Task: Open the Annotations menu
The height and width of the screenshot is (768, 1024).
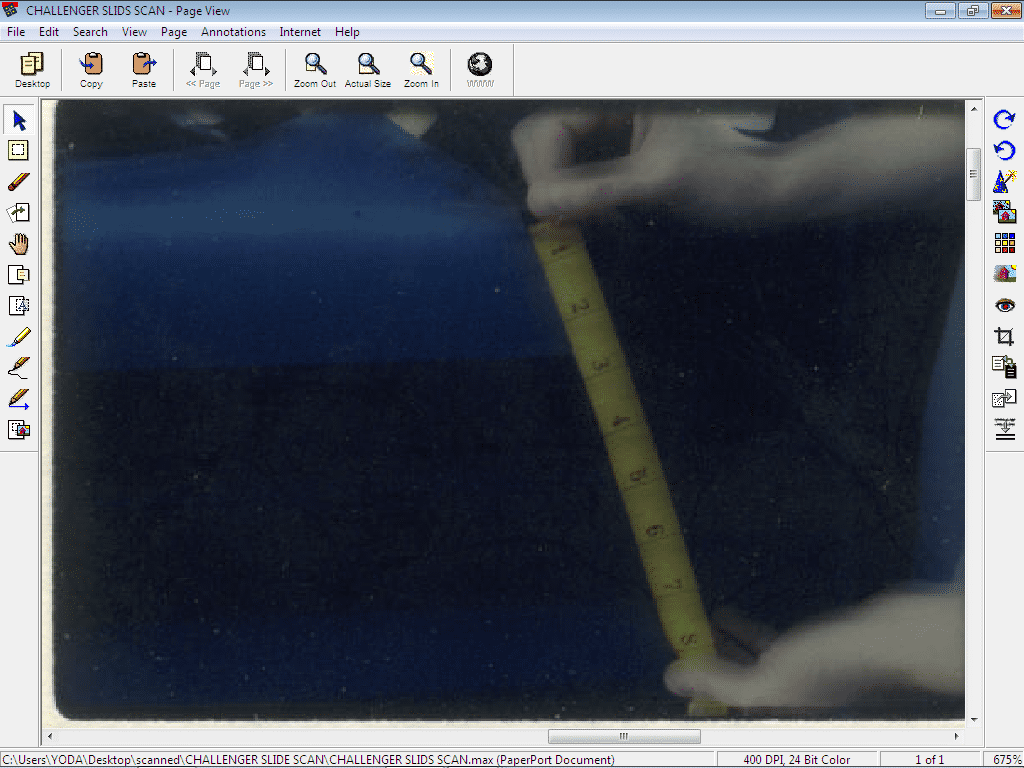Action: (x=233, y=32)
